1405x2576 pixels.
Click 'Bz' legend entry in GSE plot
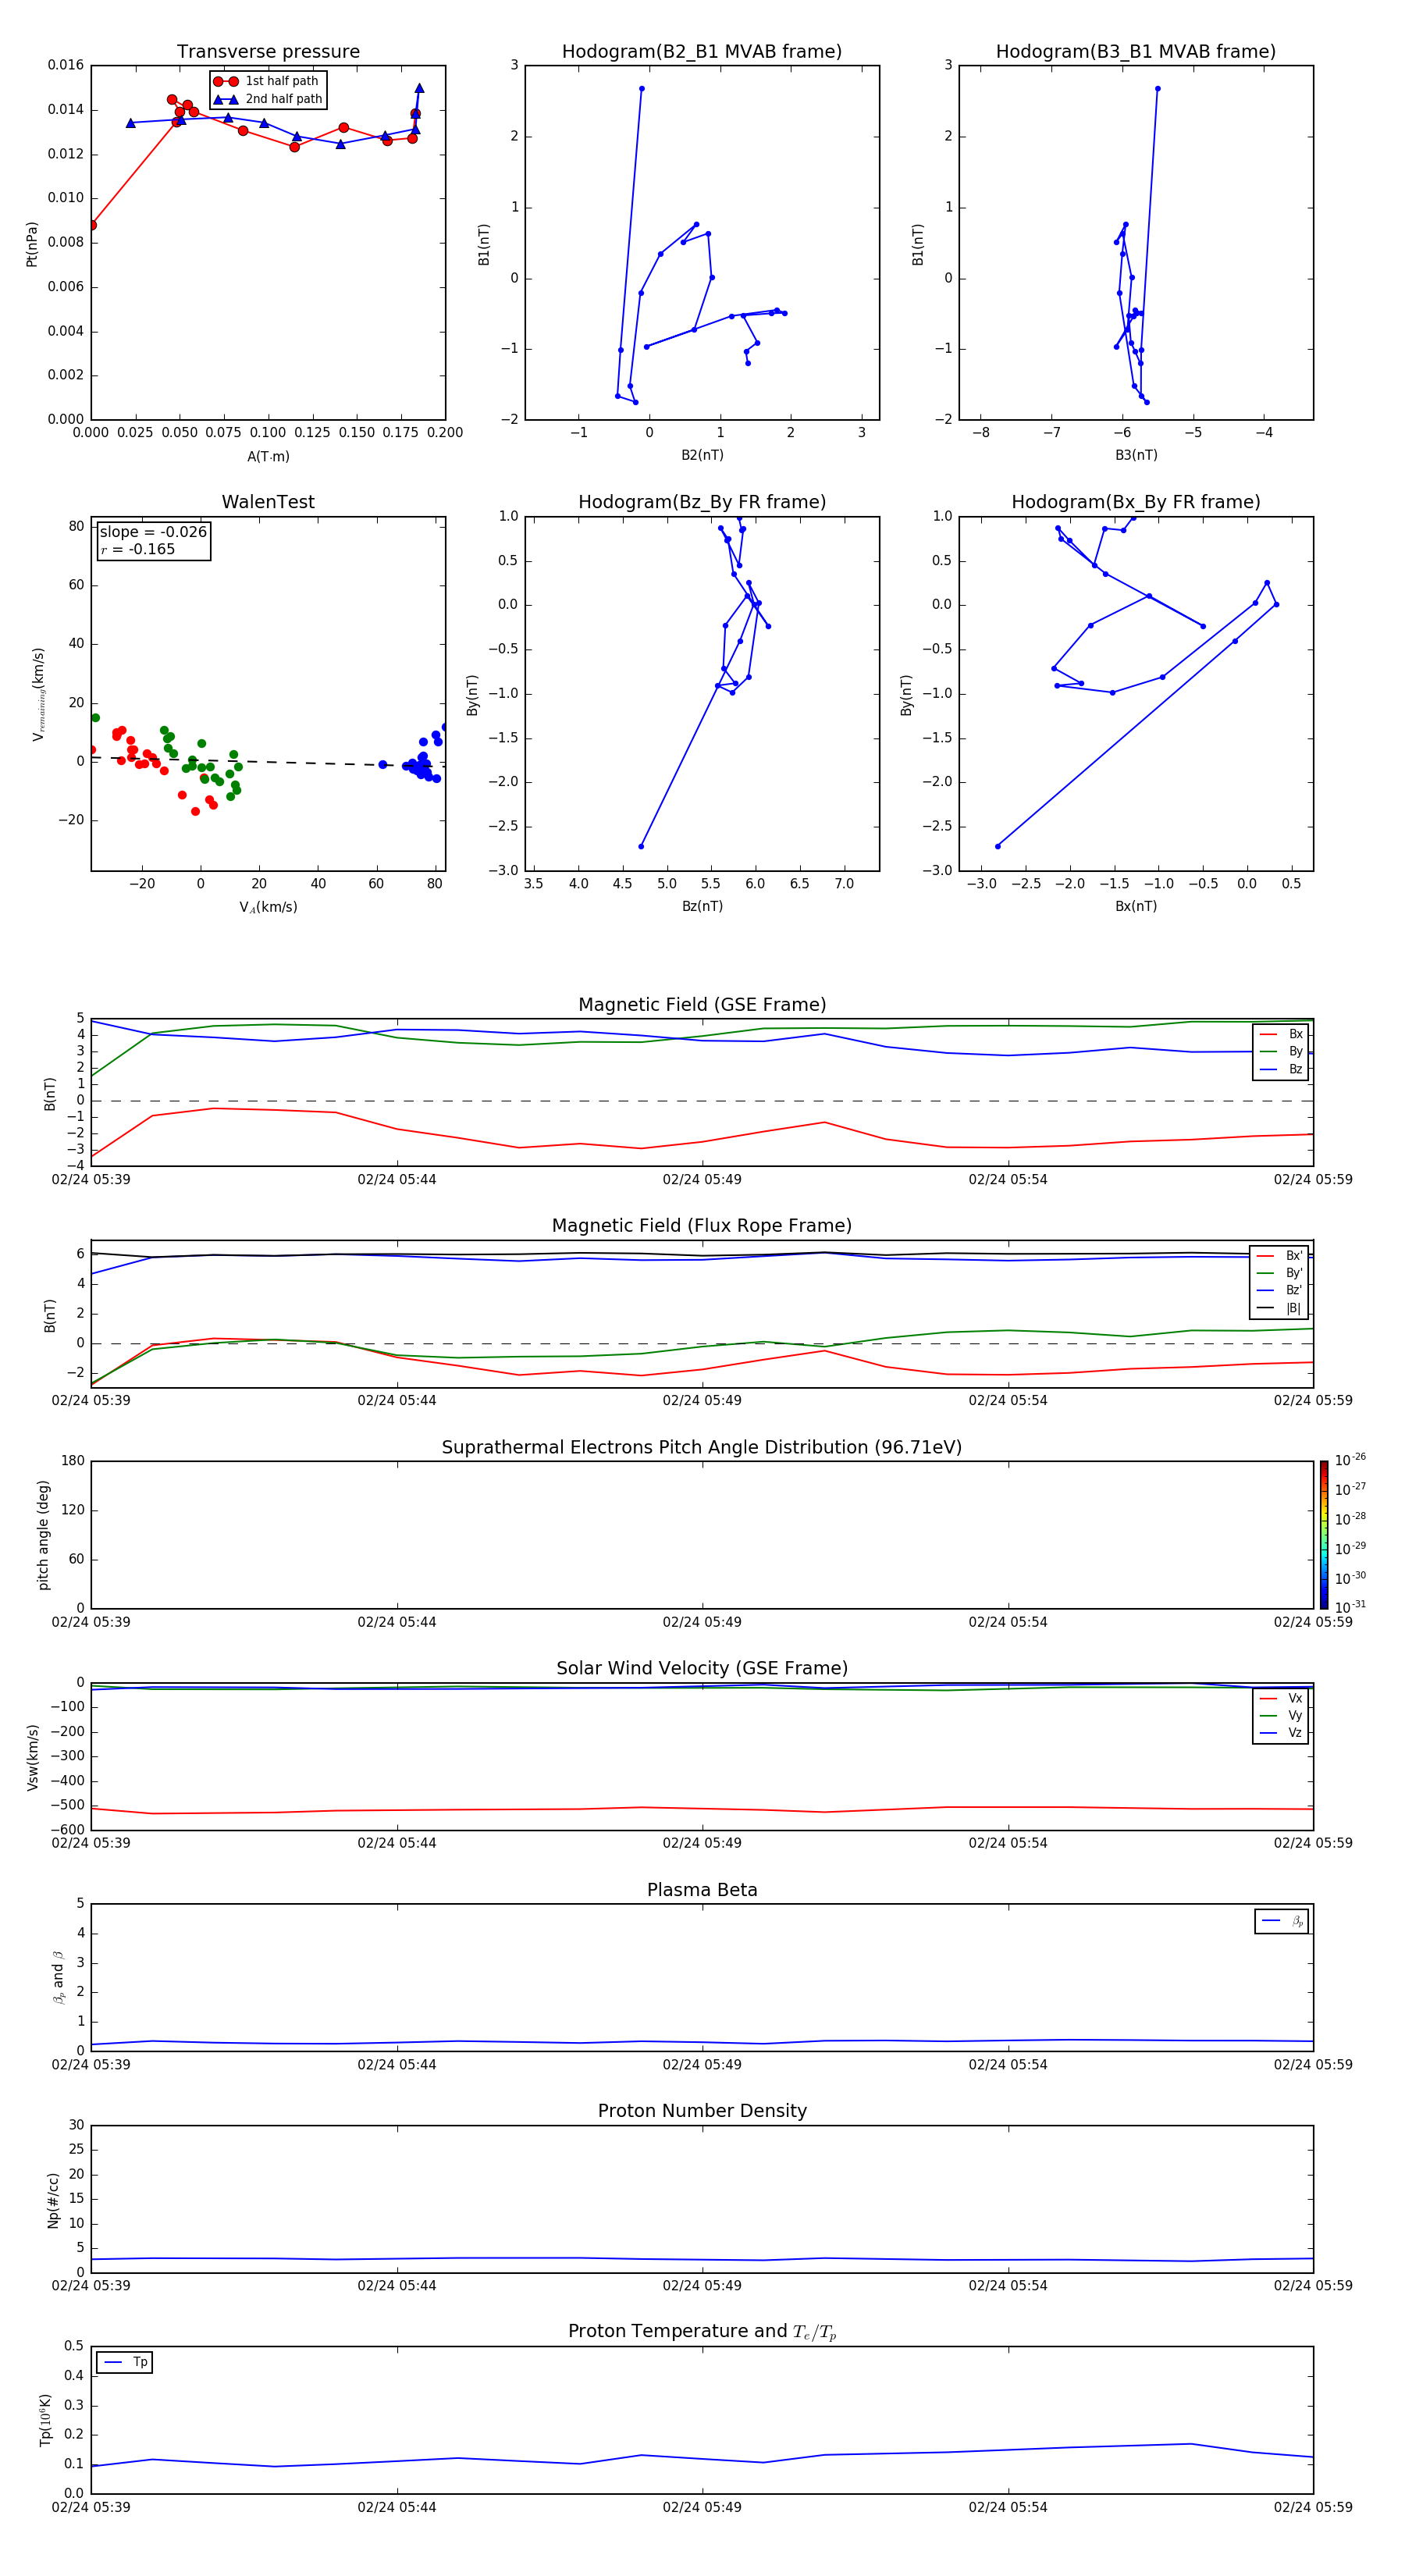tap(1281, 1070)
